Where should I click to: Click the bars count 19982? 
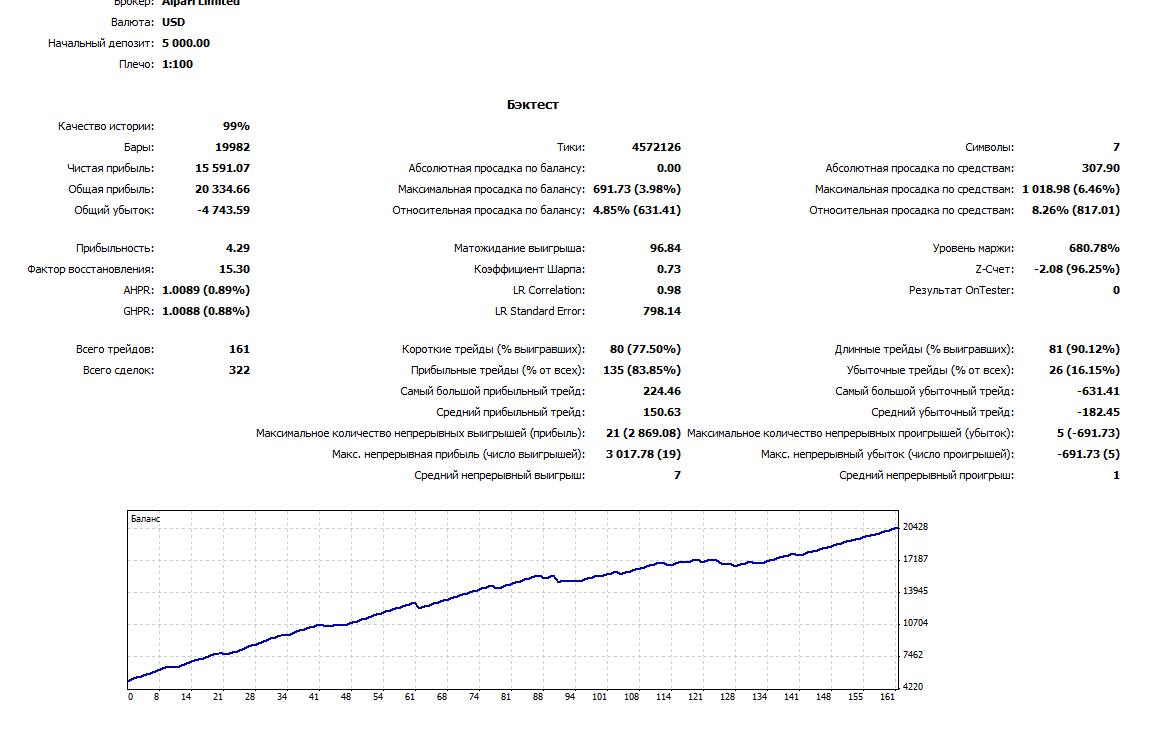[x=233, y=147]
